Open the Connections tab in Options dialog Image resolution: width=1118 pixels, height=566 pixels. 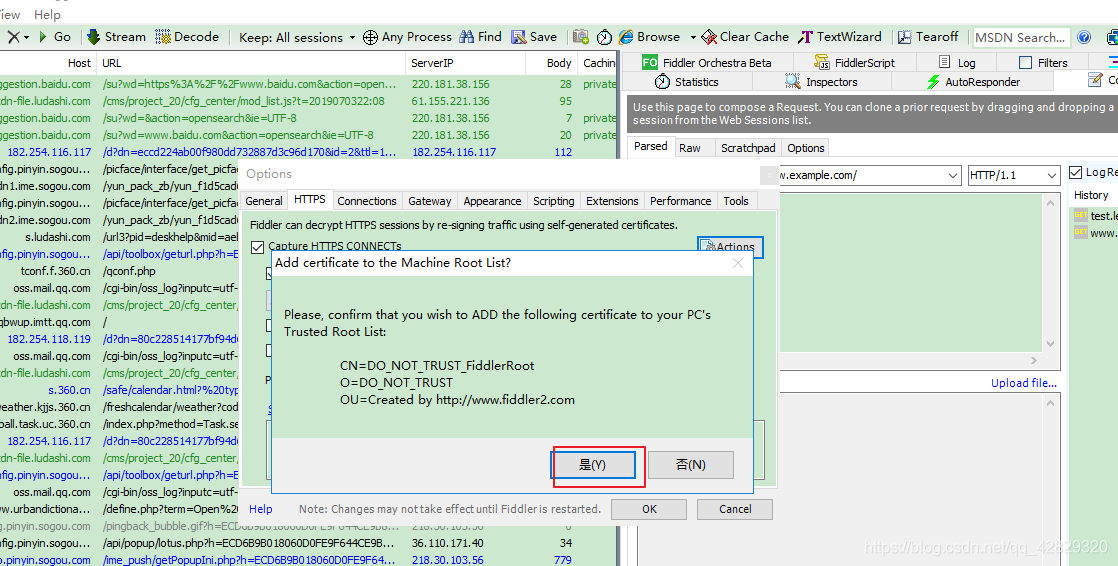(x=366, y=201)
